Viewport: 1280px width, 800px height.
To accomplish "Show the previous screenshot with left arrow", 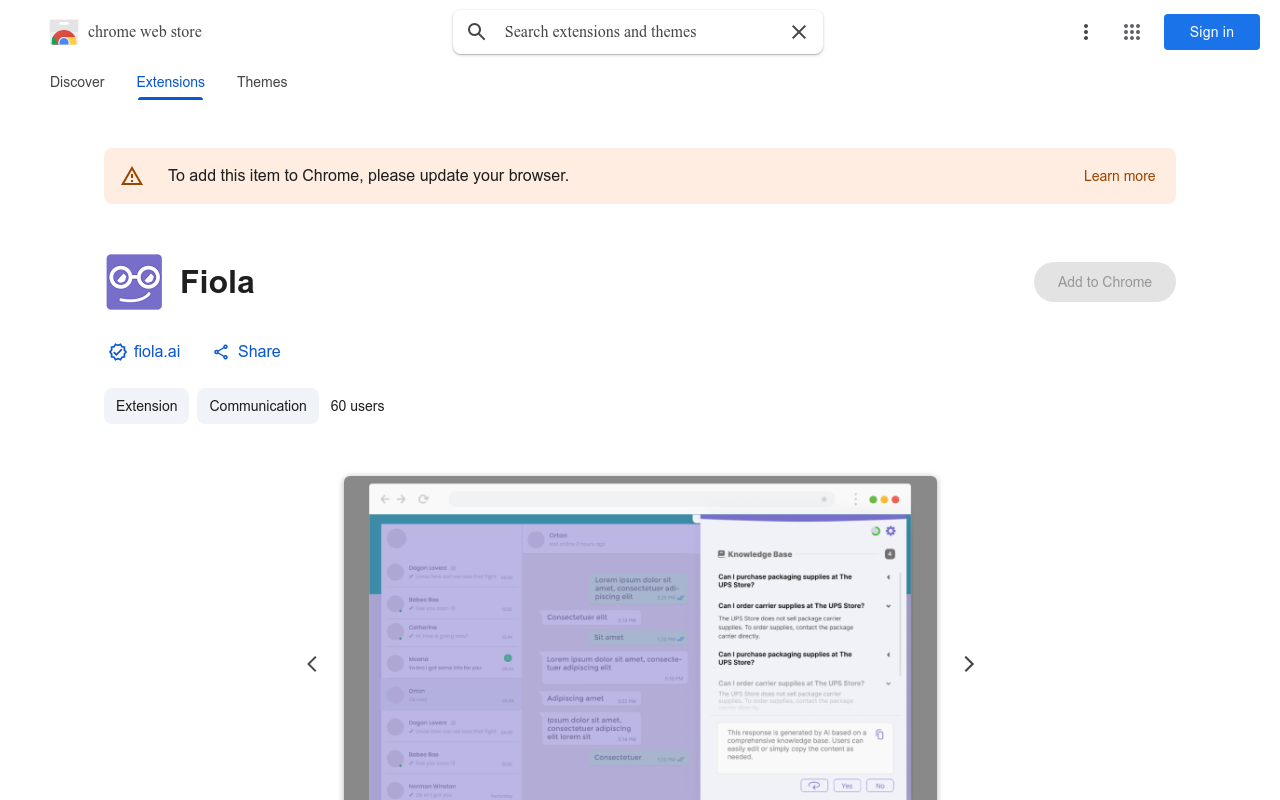I will (312, 664).
